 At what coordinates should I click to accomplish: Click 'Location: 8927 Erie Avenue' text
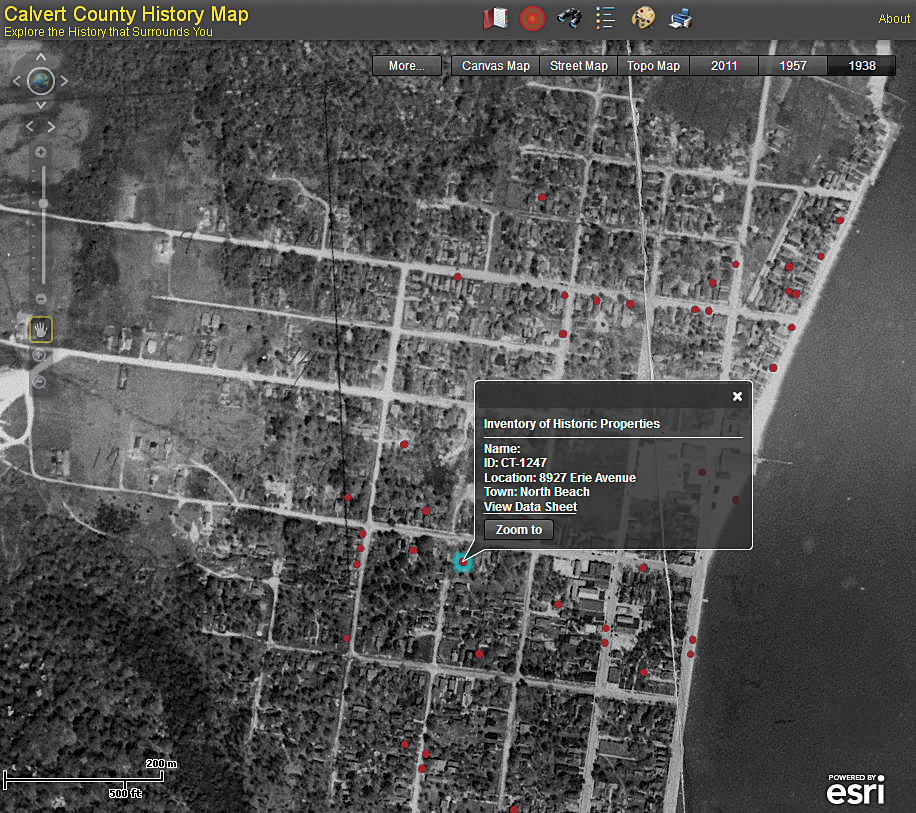[x=560, y=478]
